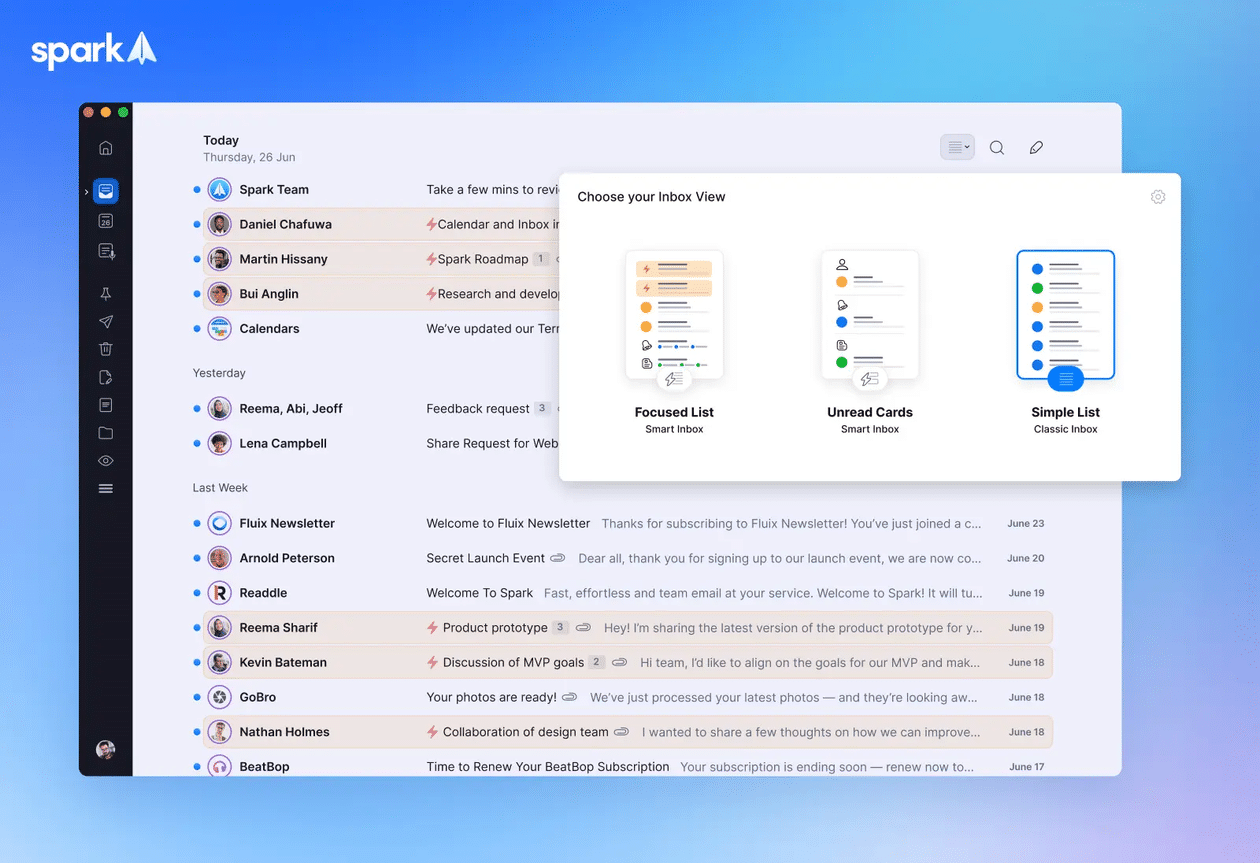The width and height of the screenshot is (1260, 863).
Task: Click the Simple List preview thumbnail
Action: 1066,315
